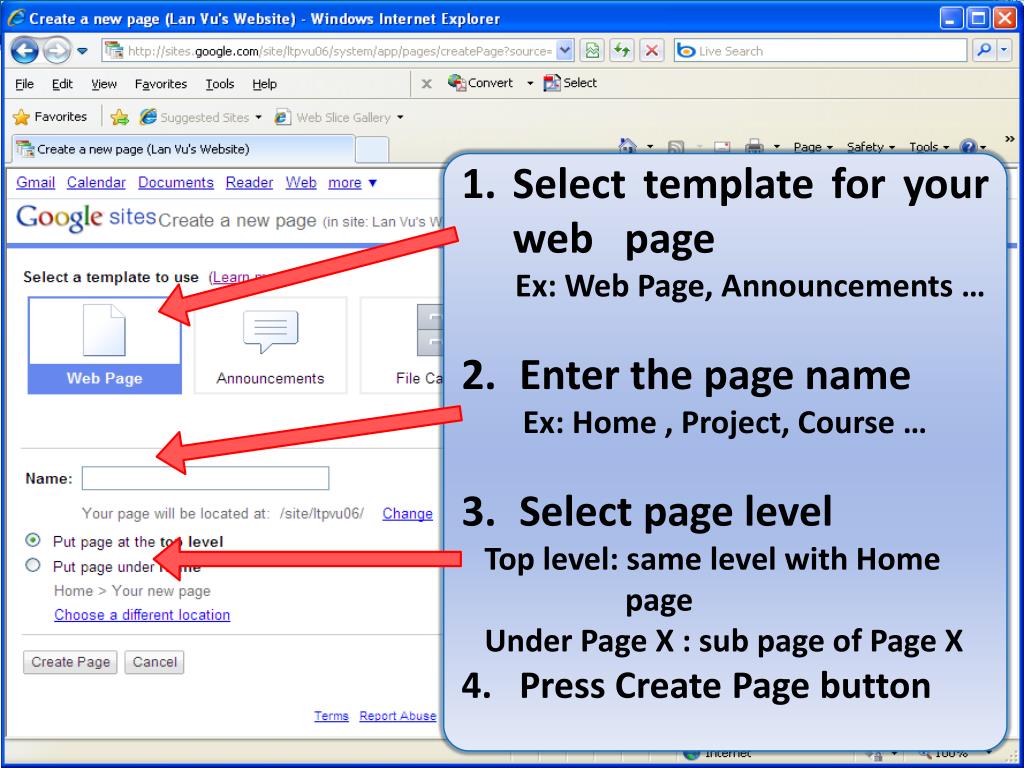Click the Compatibility View icon
1024x768 pixels.
(592, 50)
